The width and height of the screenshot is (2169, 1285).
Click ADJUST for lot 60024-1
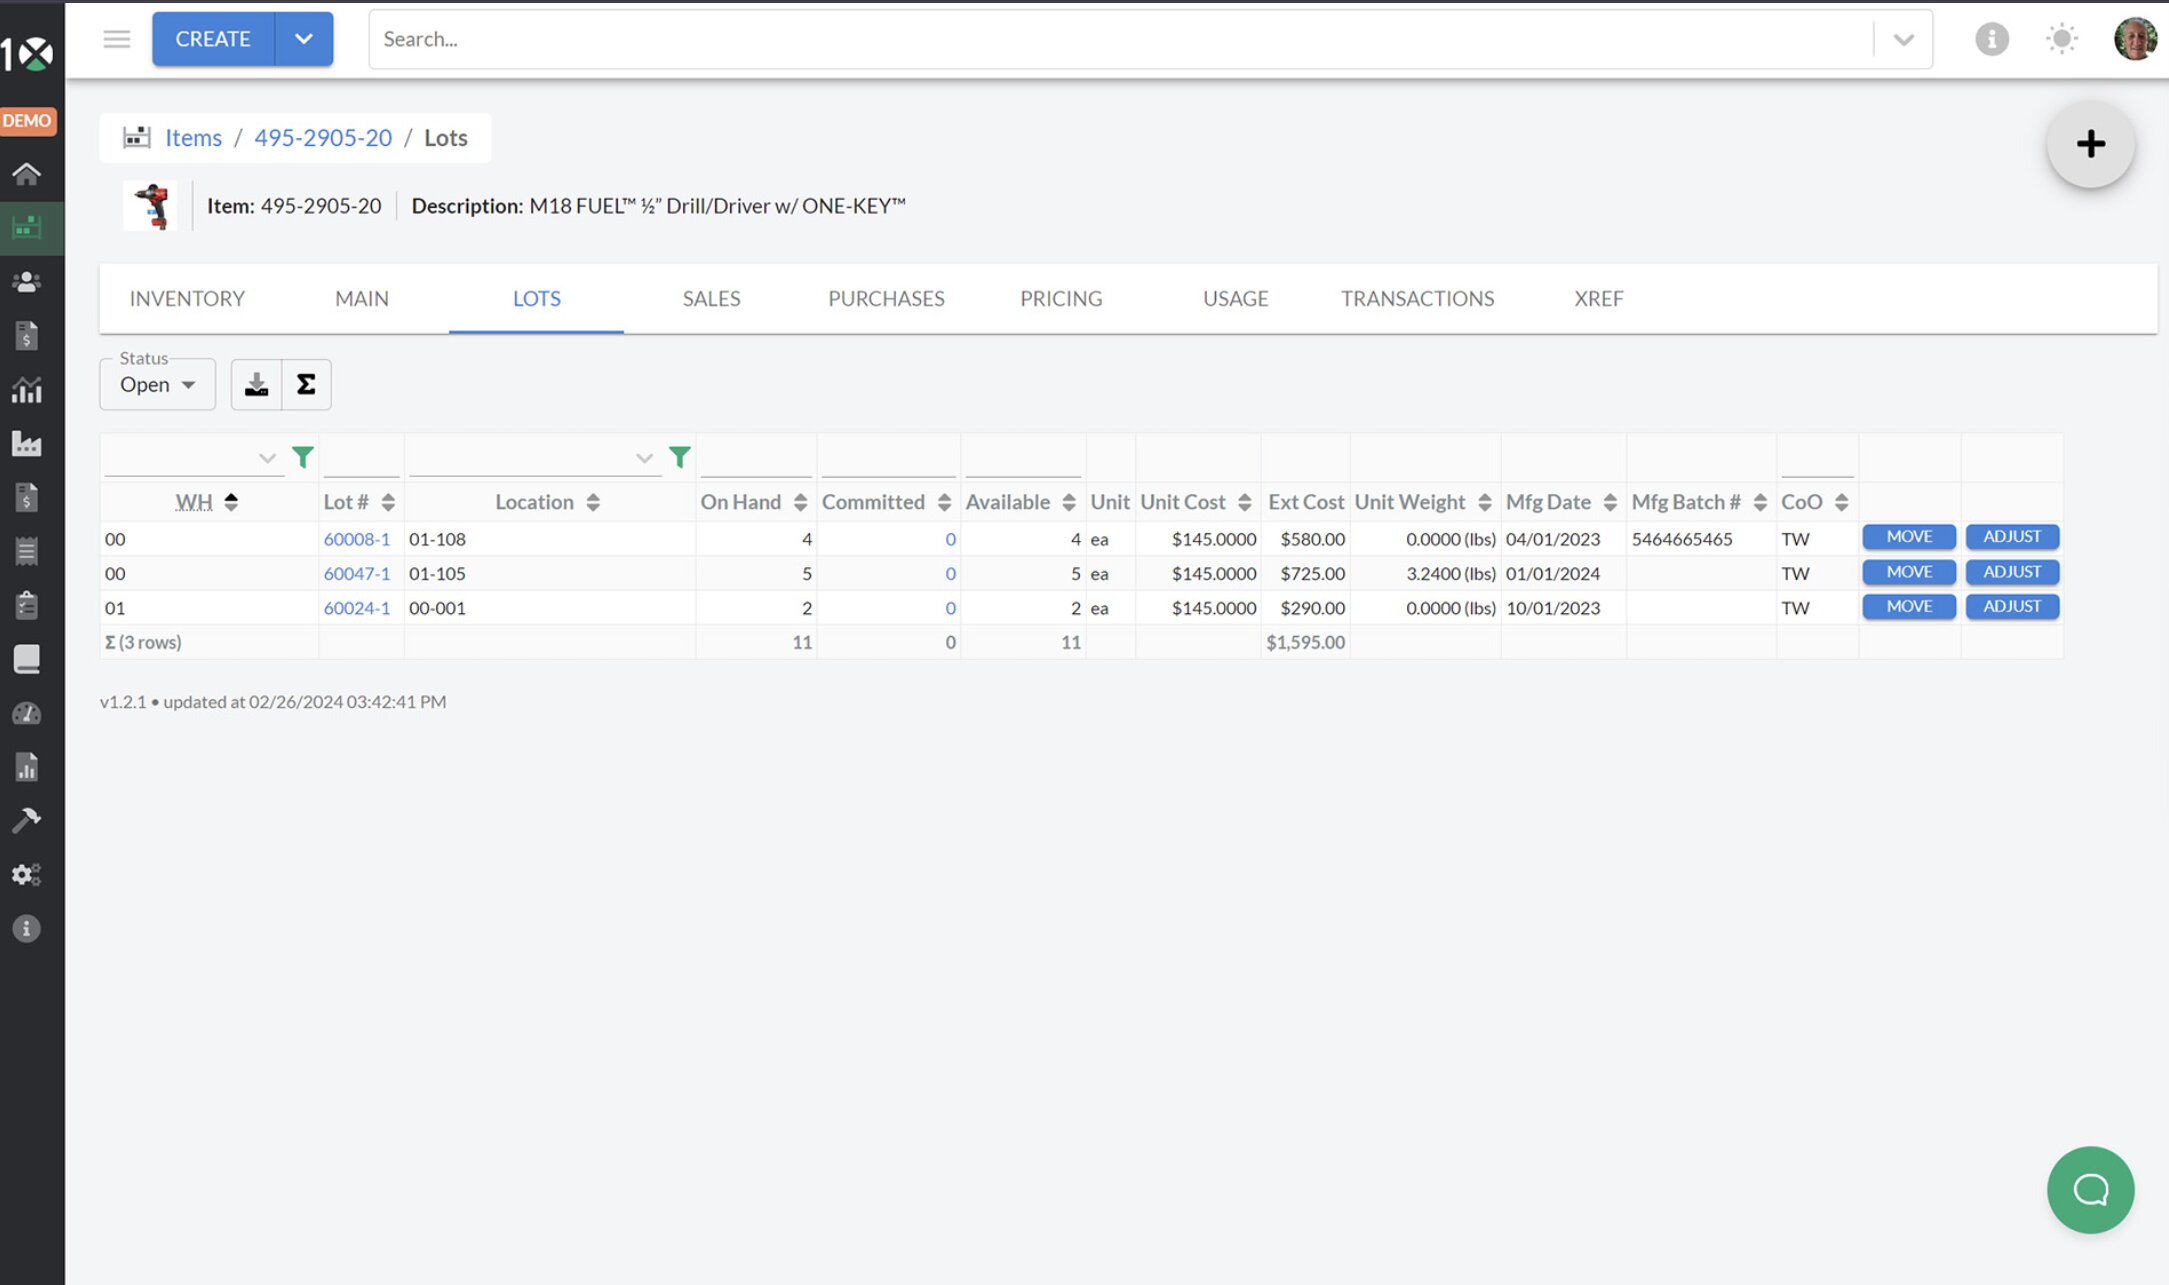tap(2011, 607)
